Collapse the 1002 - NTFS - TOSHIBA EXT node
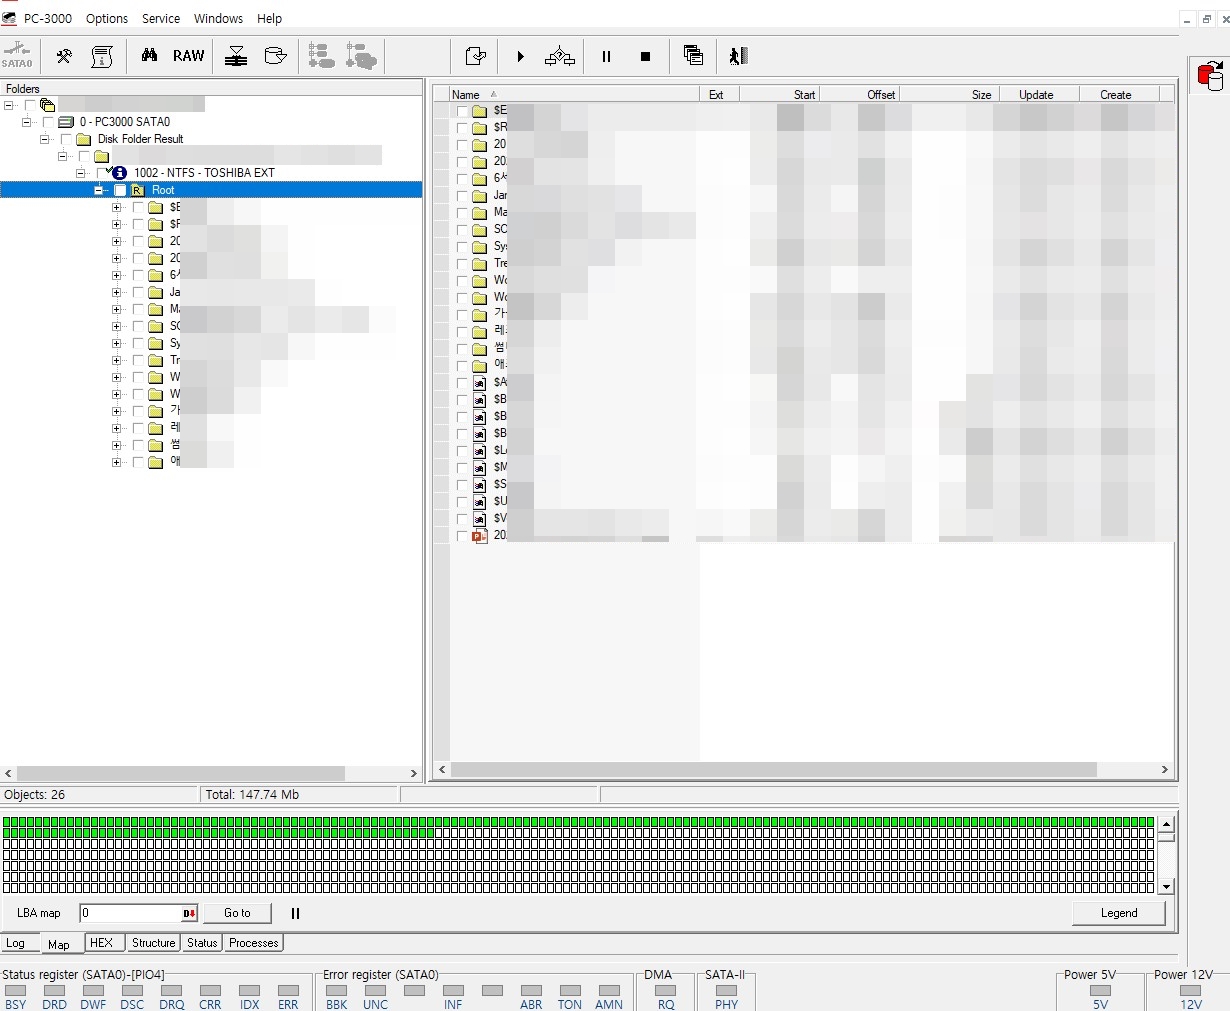 click(81, 173)
